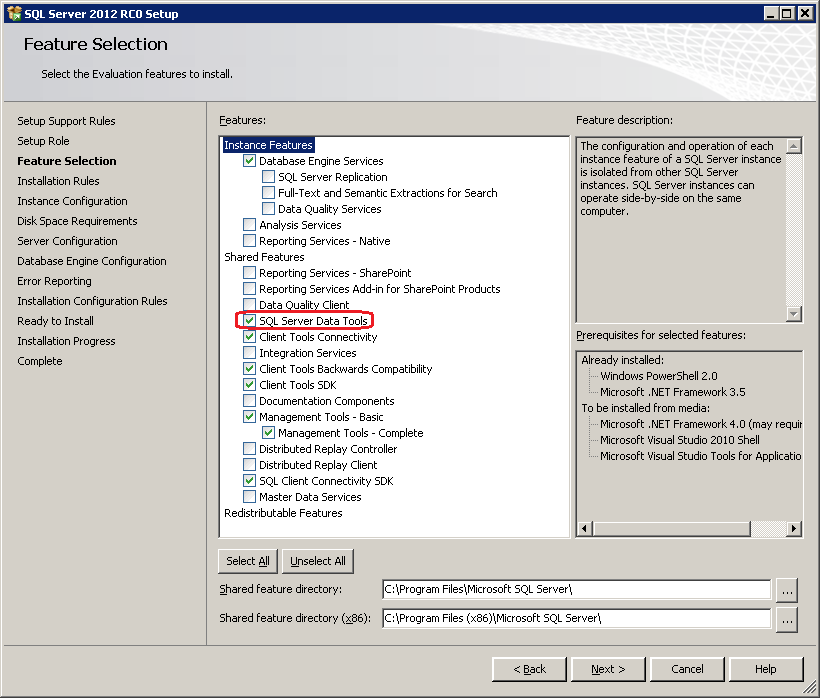This screenshot has width=820, height=698.
Task: Toggle the Database Engine Services checkbox
Action: [249, 161]
